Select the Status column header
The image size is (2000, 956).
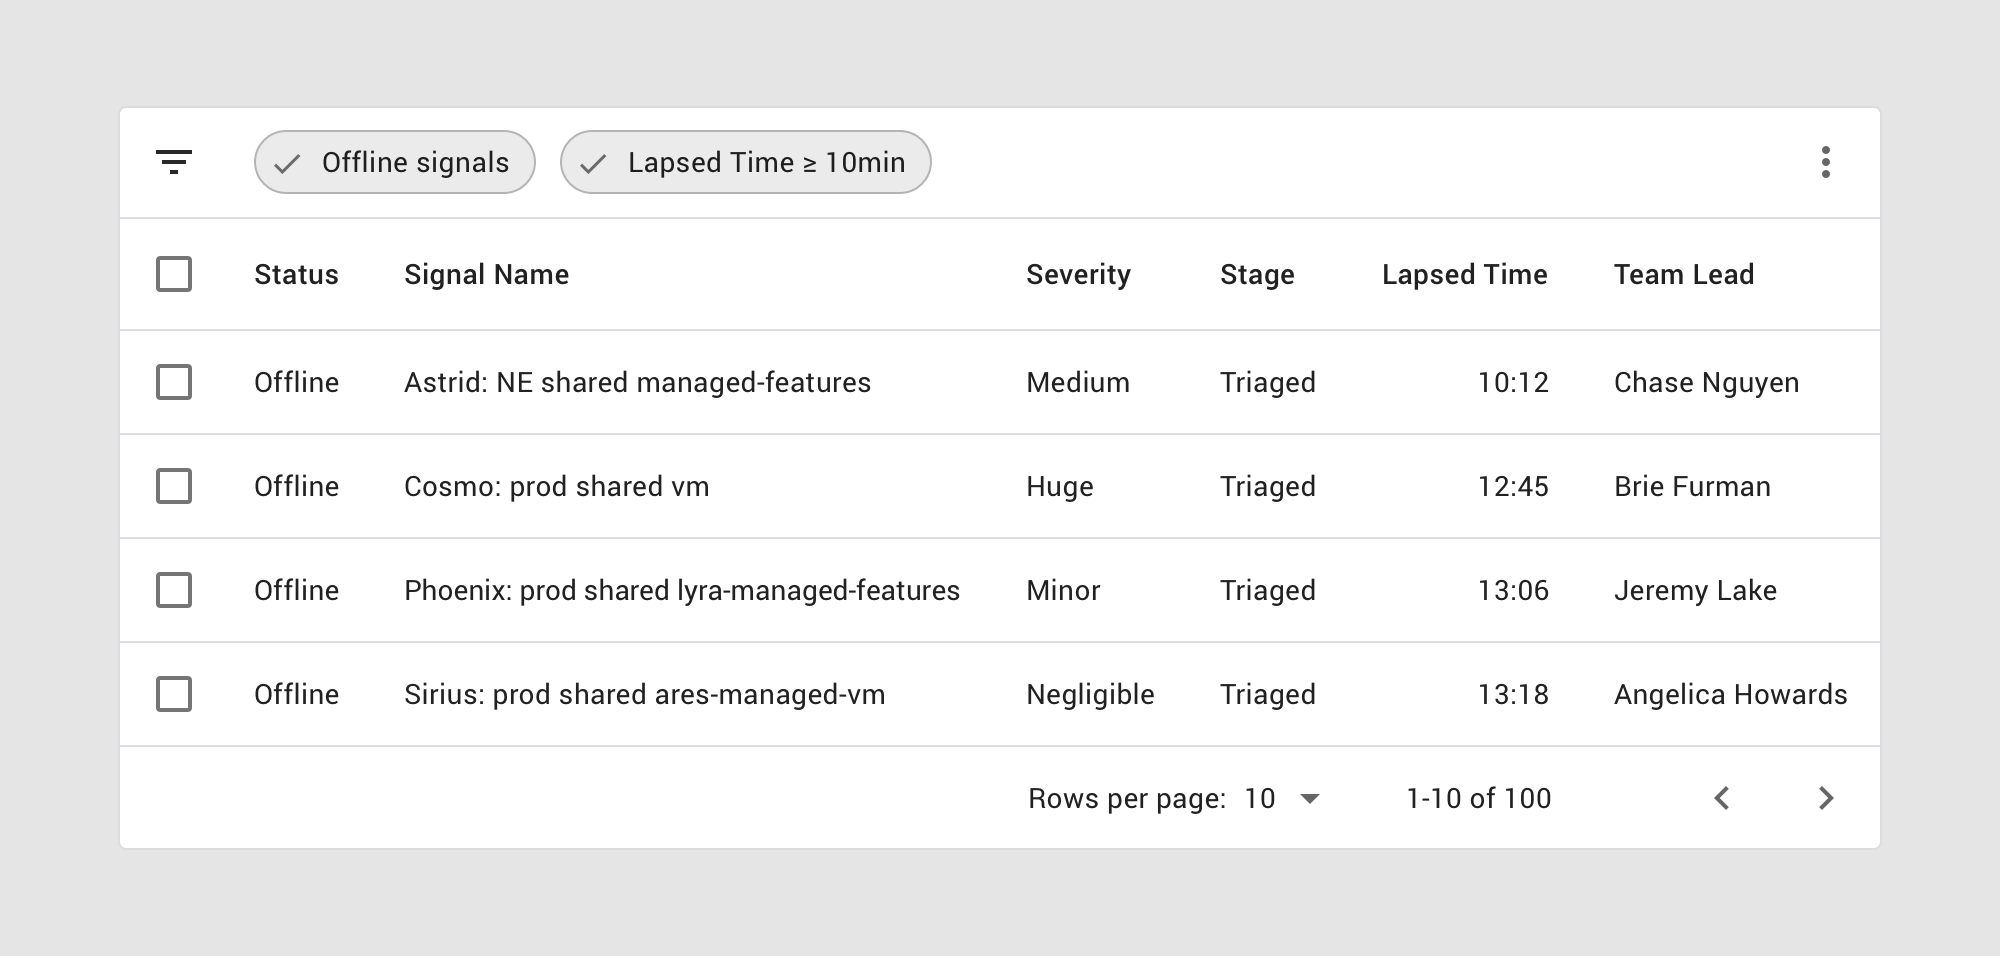[x=296, y=274]
